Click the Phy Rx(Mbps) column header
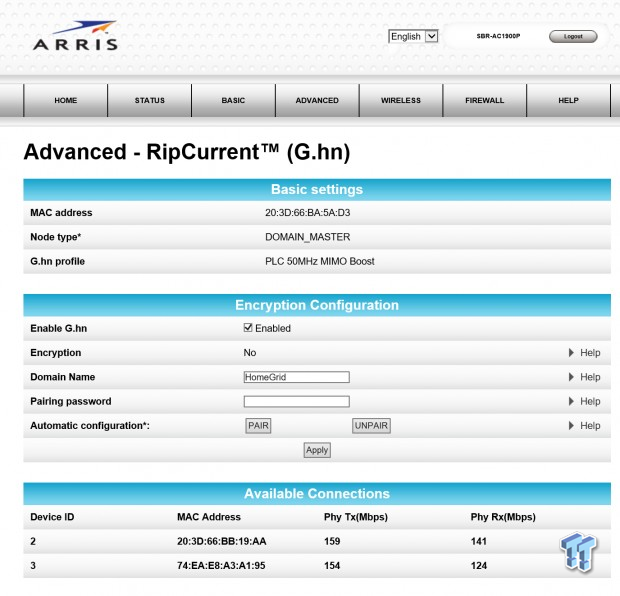The width and height of the screenshot is (620, 596). (503, 517)
